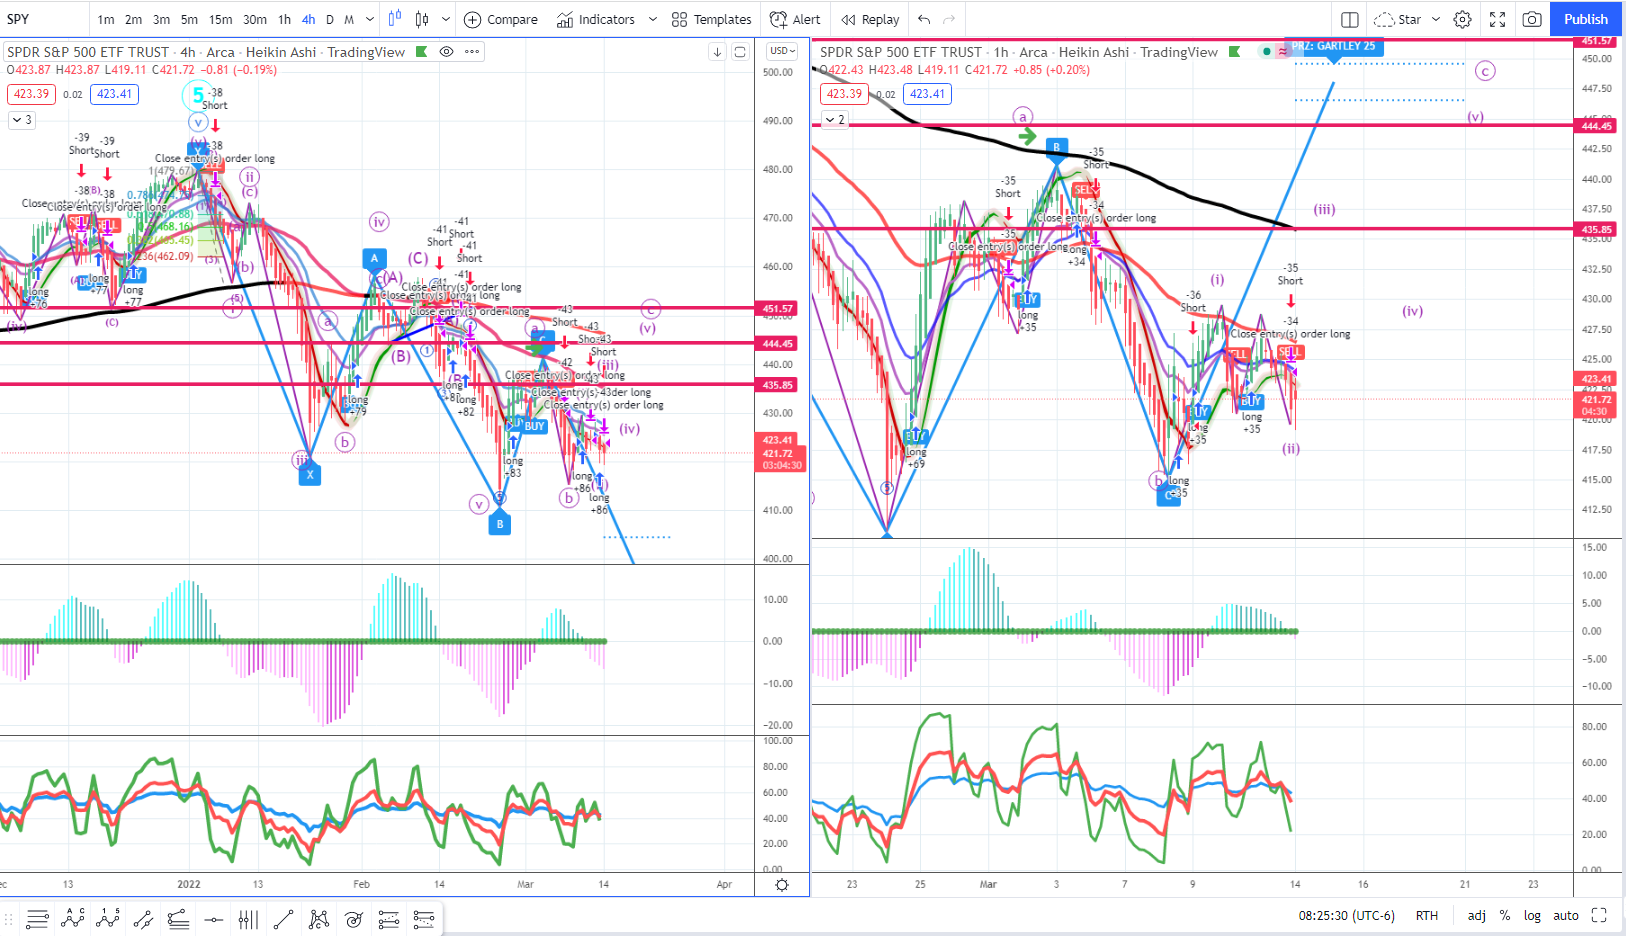
Task: Open the Star layout dropdown arrow
Action: pos(1436,19)
